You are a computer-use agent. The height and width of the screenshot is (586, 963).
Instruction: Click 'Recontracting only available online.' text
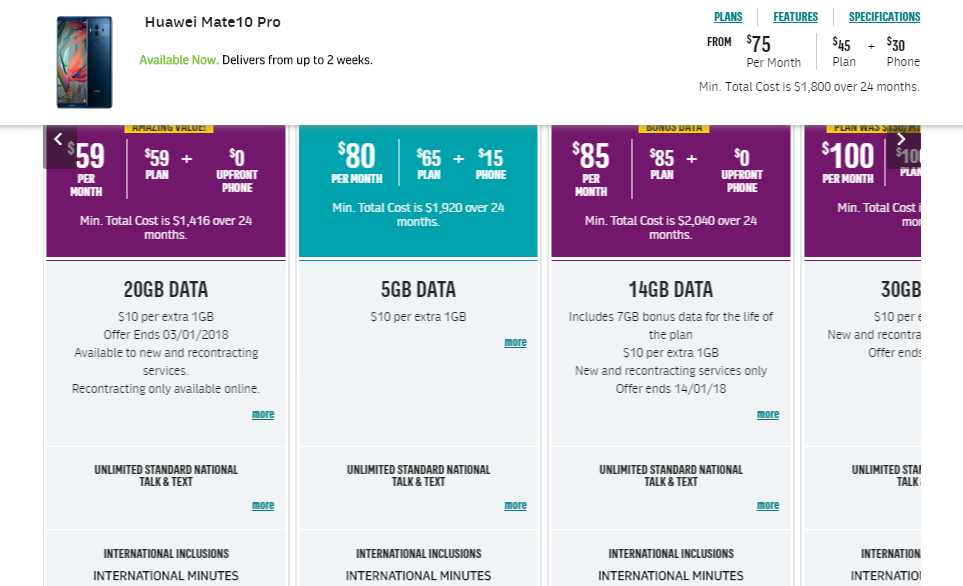click(x=166, y=389)
